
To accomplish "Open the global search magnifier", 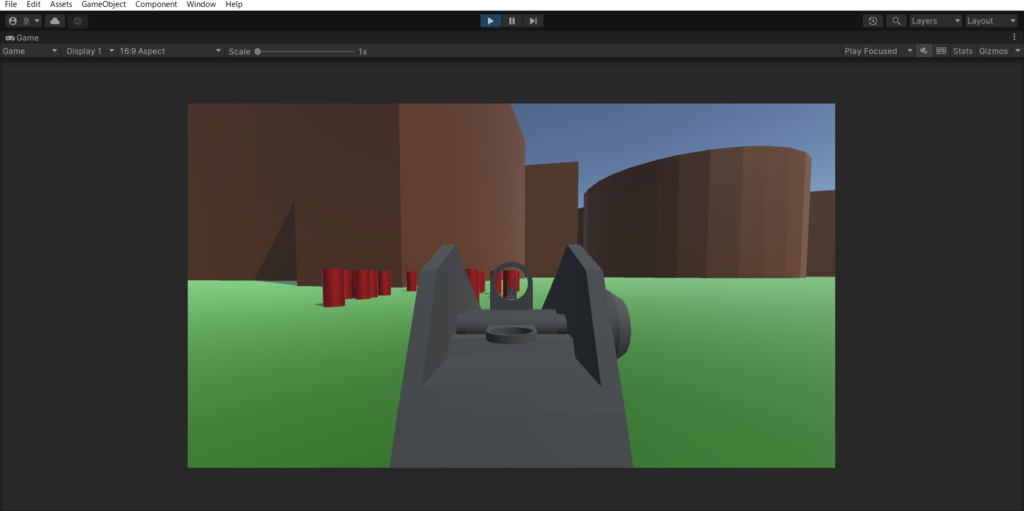I will pyautogui.click(x=896, y=21).
